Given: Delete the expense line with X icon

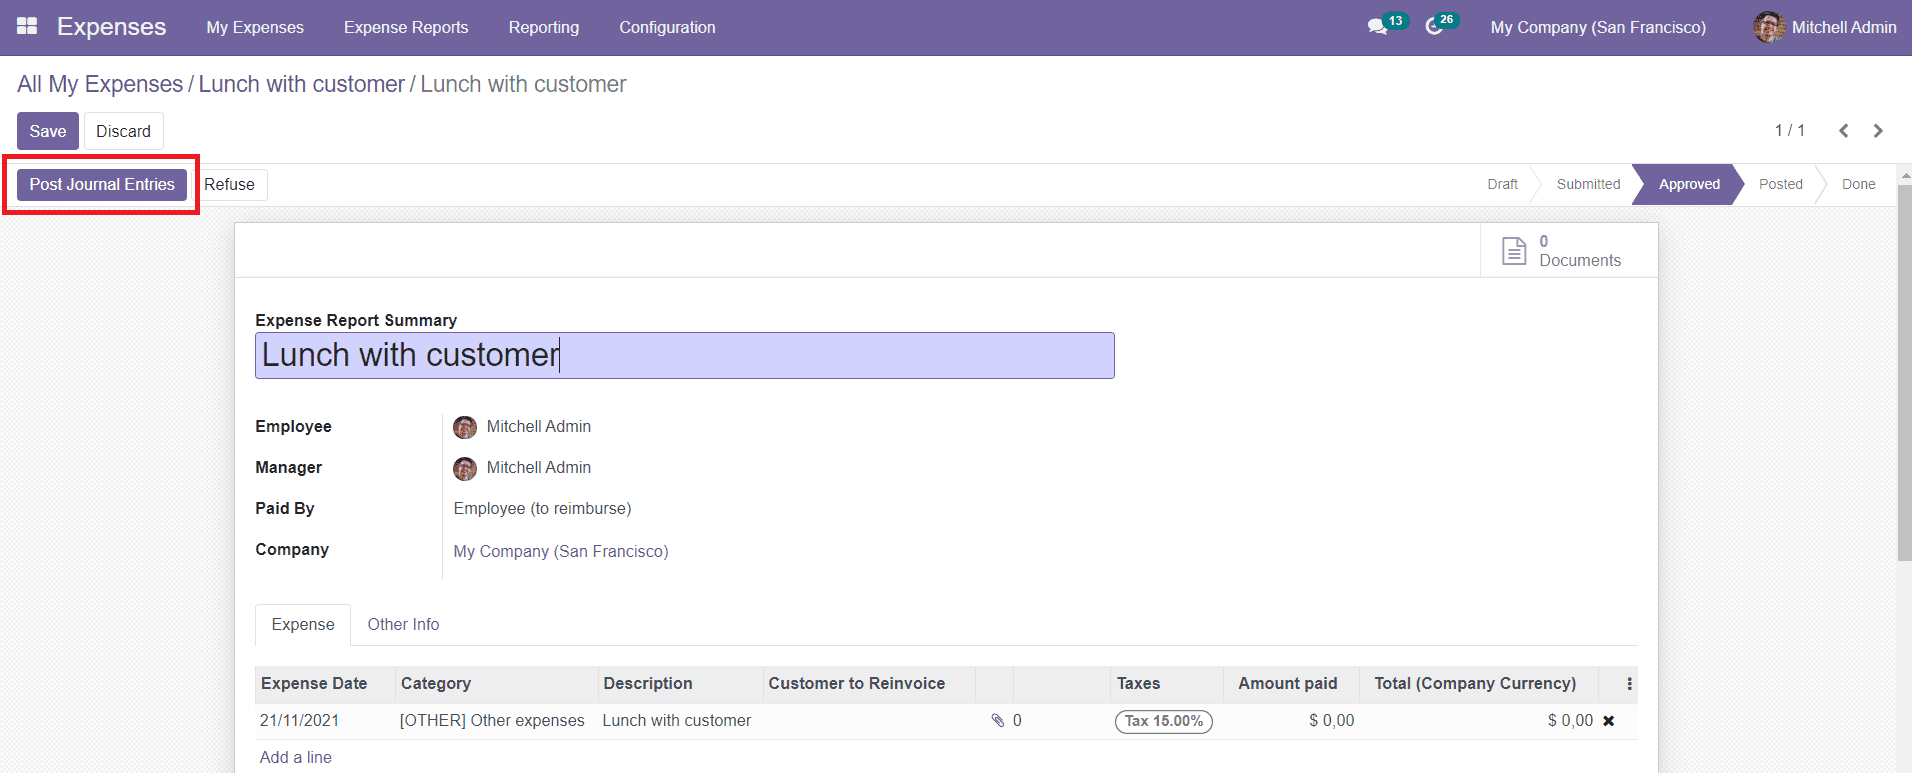Looking at the screenshot, I should click(x=1608, y=721).
